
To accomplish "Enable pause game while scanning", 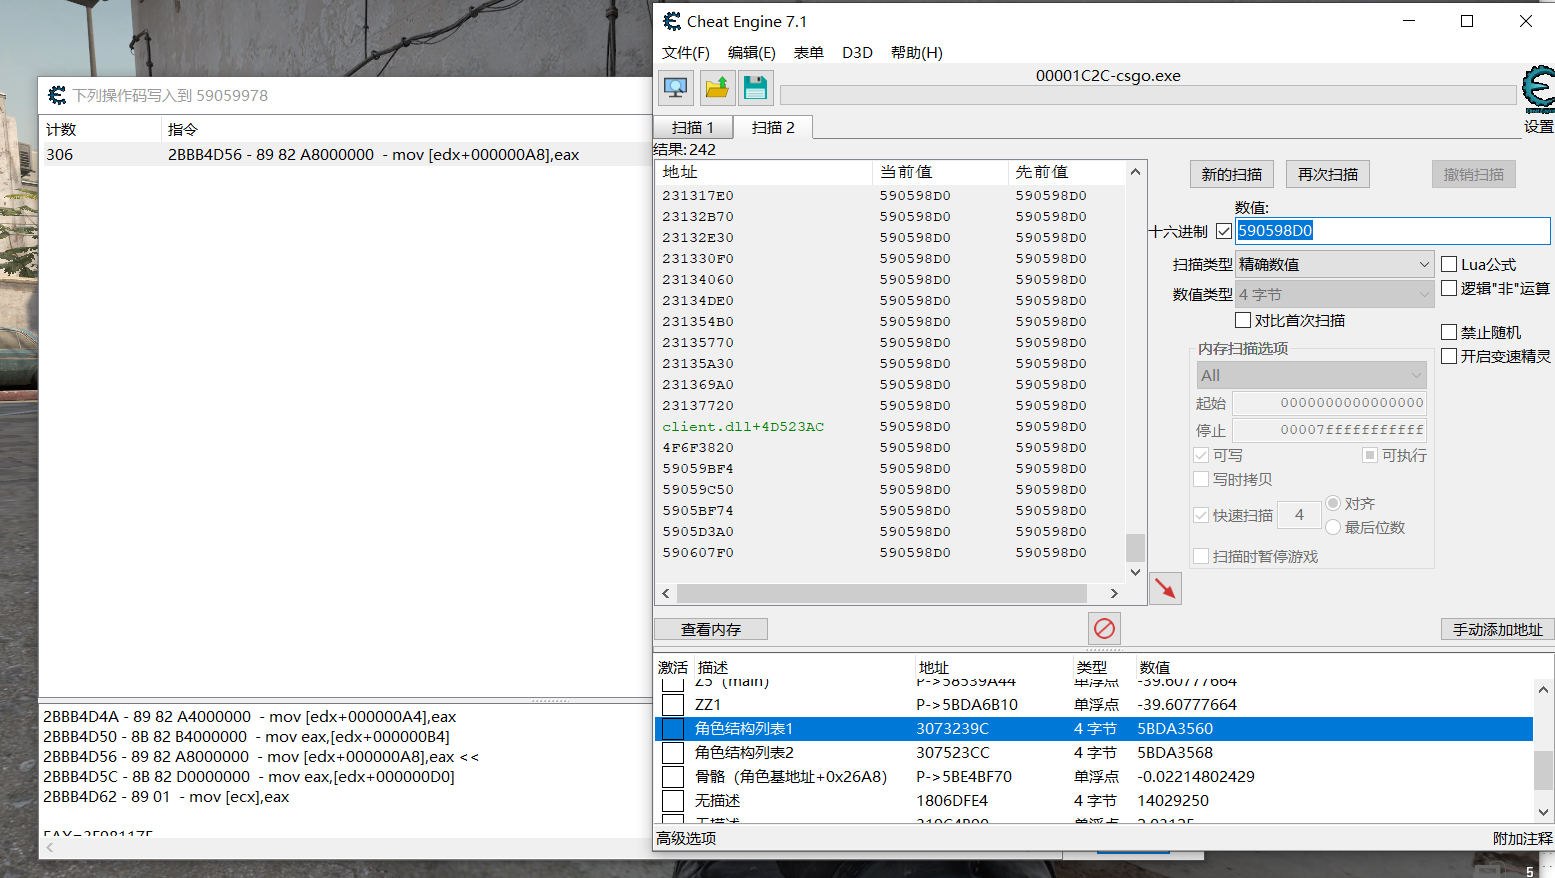I will coord(1201,556).
